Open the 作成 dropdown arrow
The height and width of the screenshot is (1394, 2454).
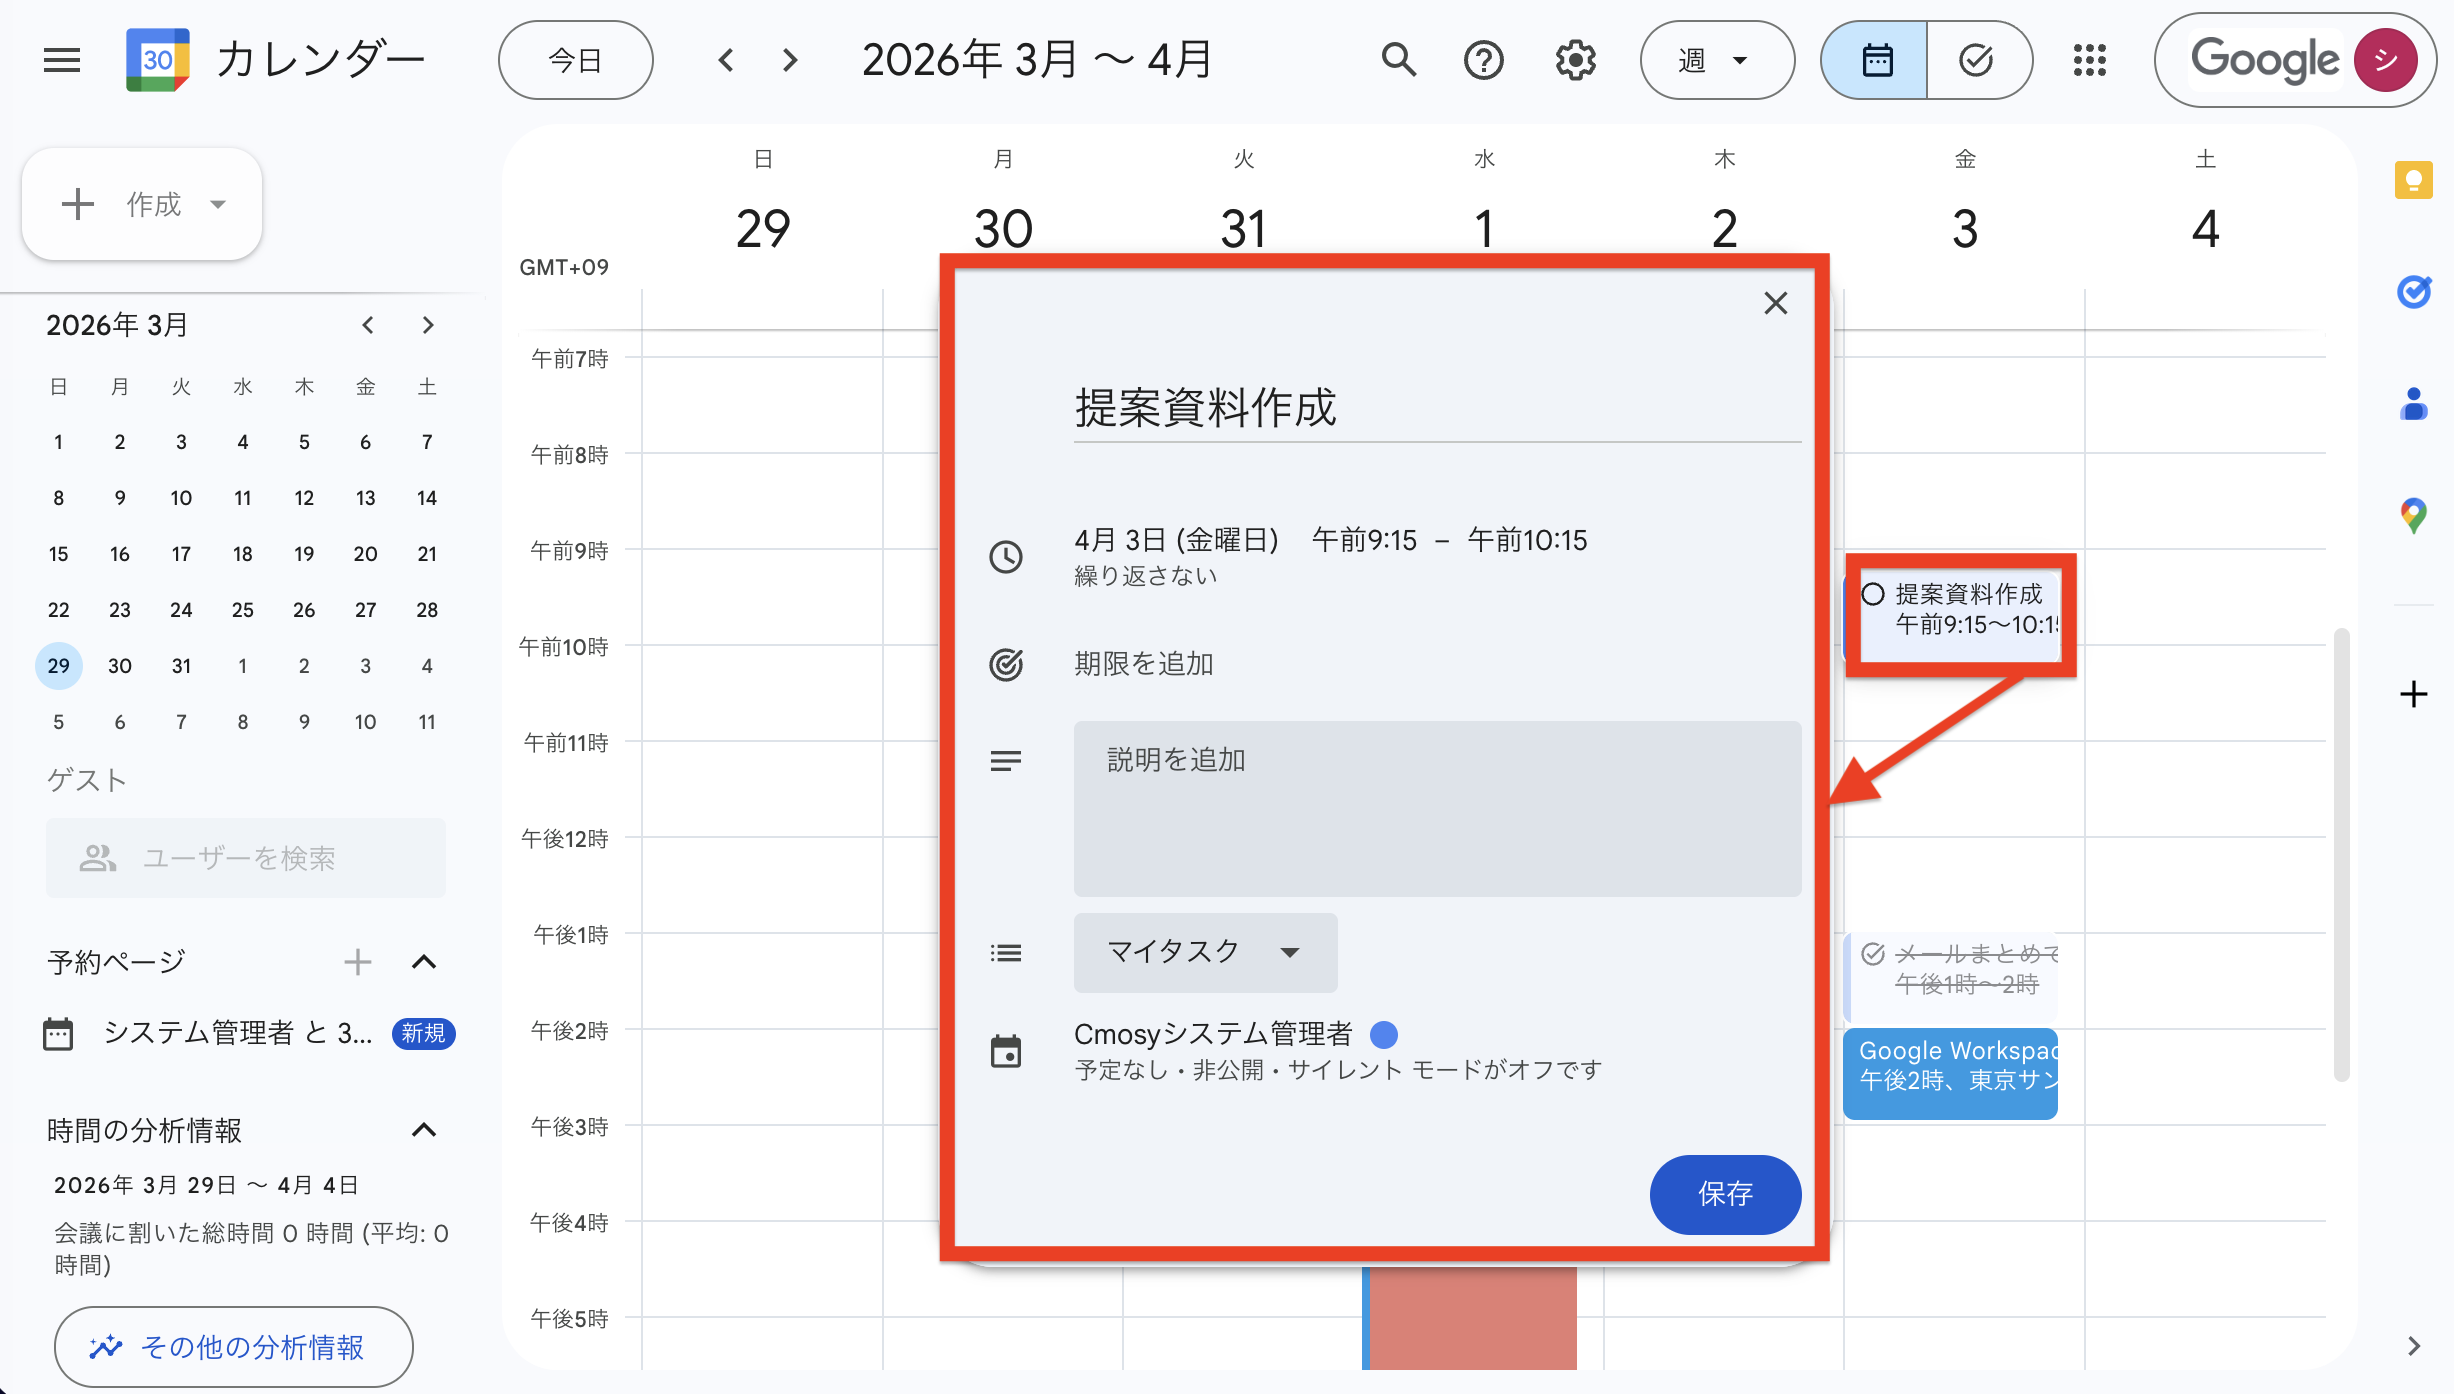click(218, 204)
